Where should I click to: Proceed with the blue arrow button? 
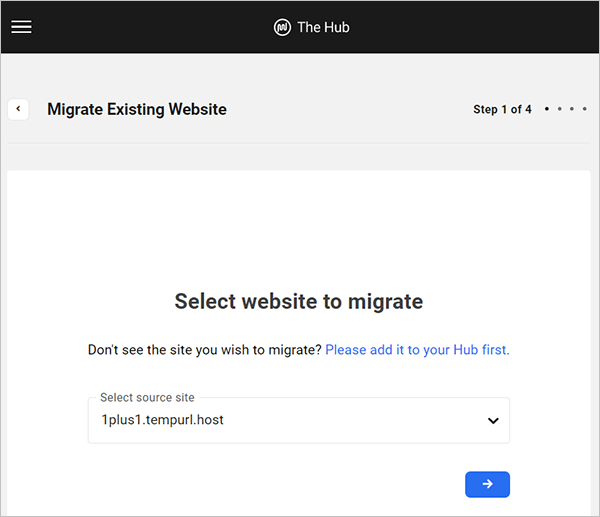pyautogui.click(x=487, y=484)
